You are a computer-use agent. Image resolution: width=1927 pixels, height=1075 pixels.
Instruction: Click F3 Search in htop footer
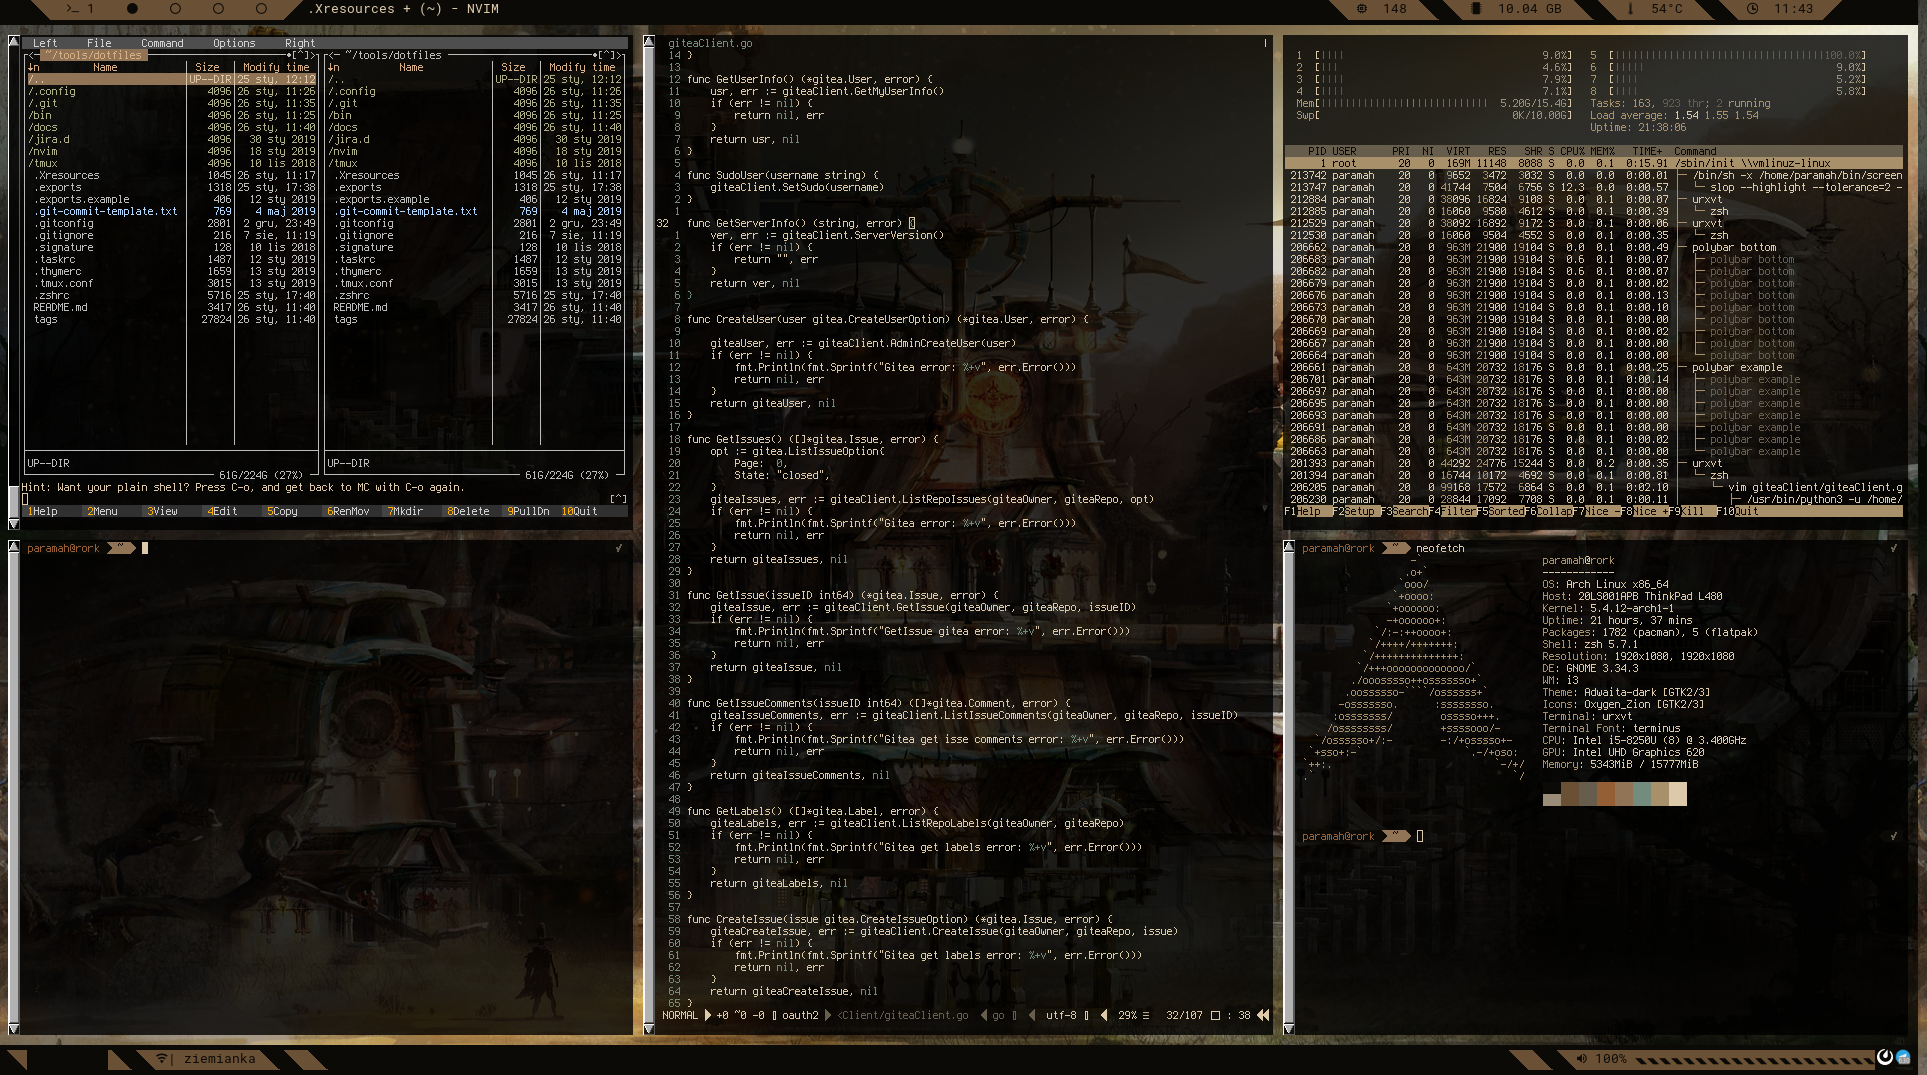(1406, 511)
